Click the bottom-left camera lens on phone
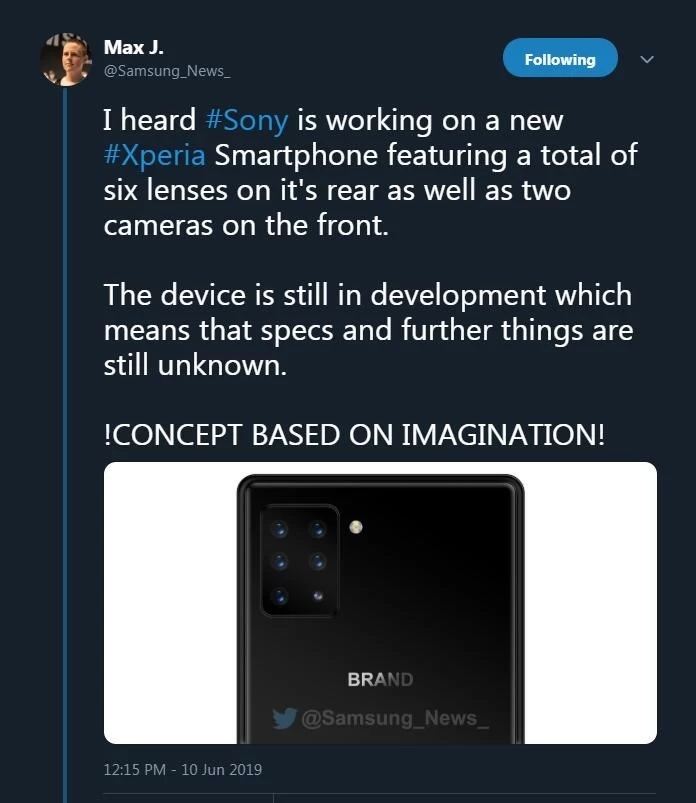This screenshot has height=803, width=696. click(279, 595)
